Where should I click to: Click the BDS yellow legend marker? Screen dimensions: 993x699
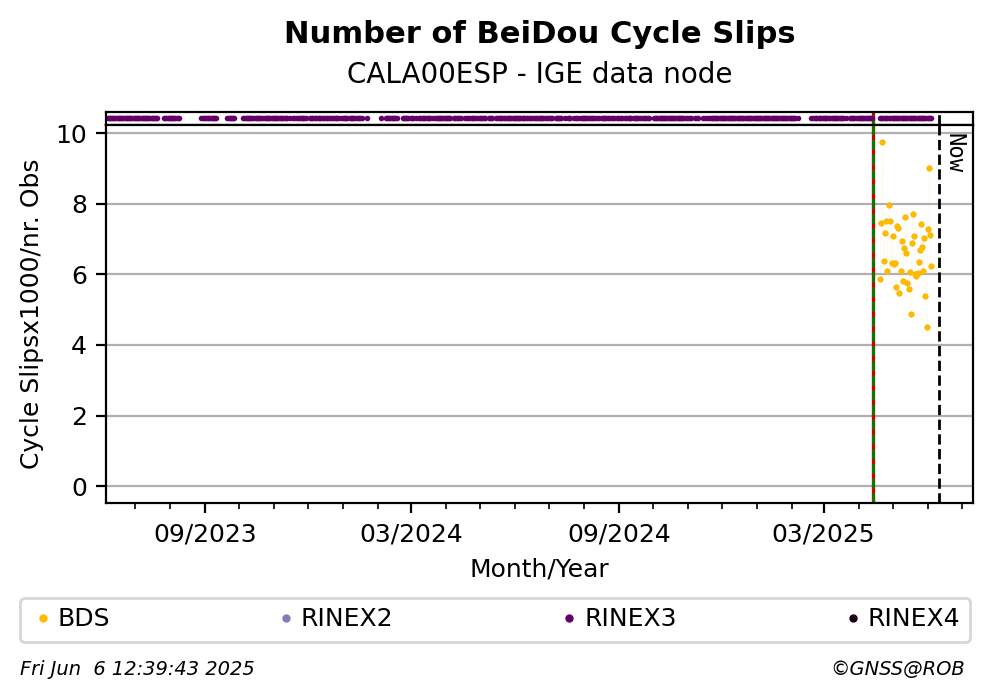click(x=43, y=619)
